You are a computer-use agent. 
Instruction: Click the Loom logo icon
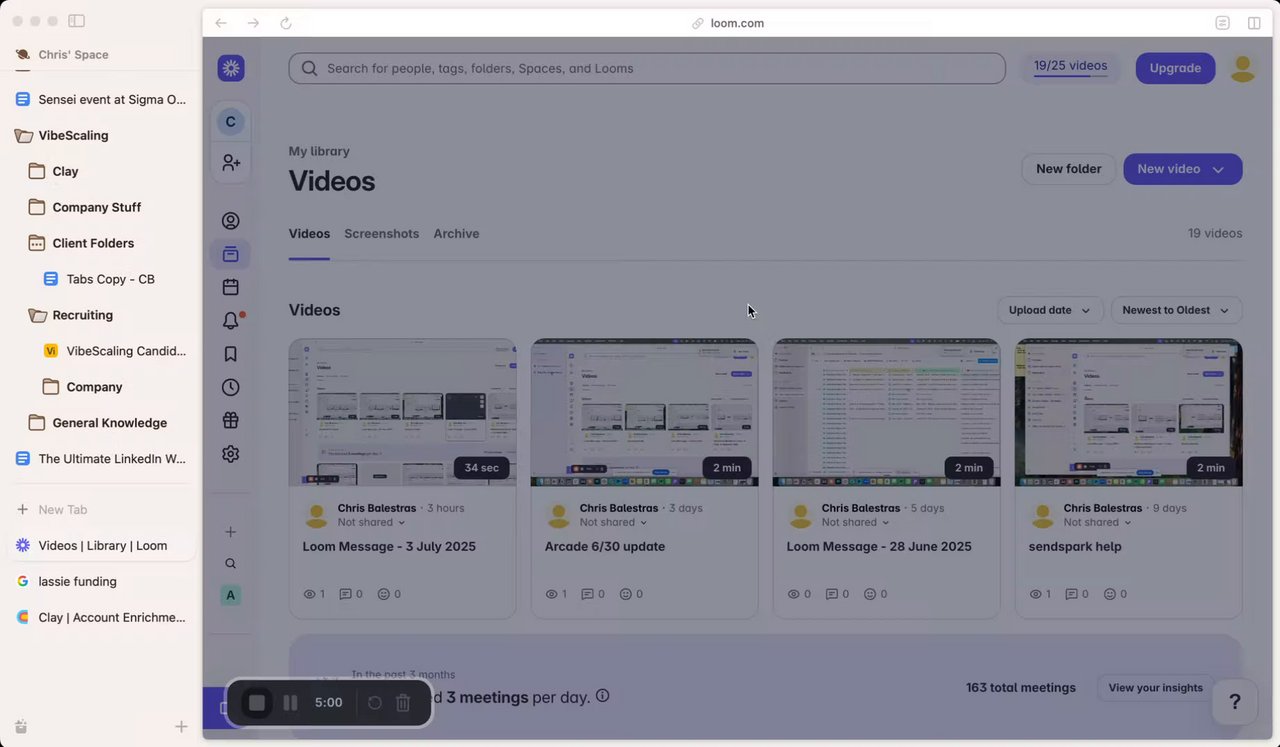[x=231, y=68]
